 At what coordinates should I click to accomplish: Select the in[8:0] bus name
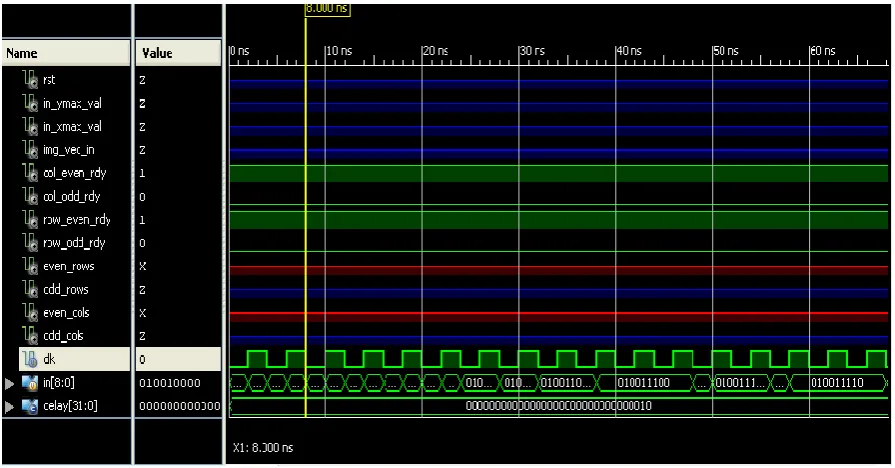59,383
